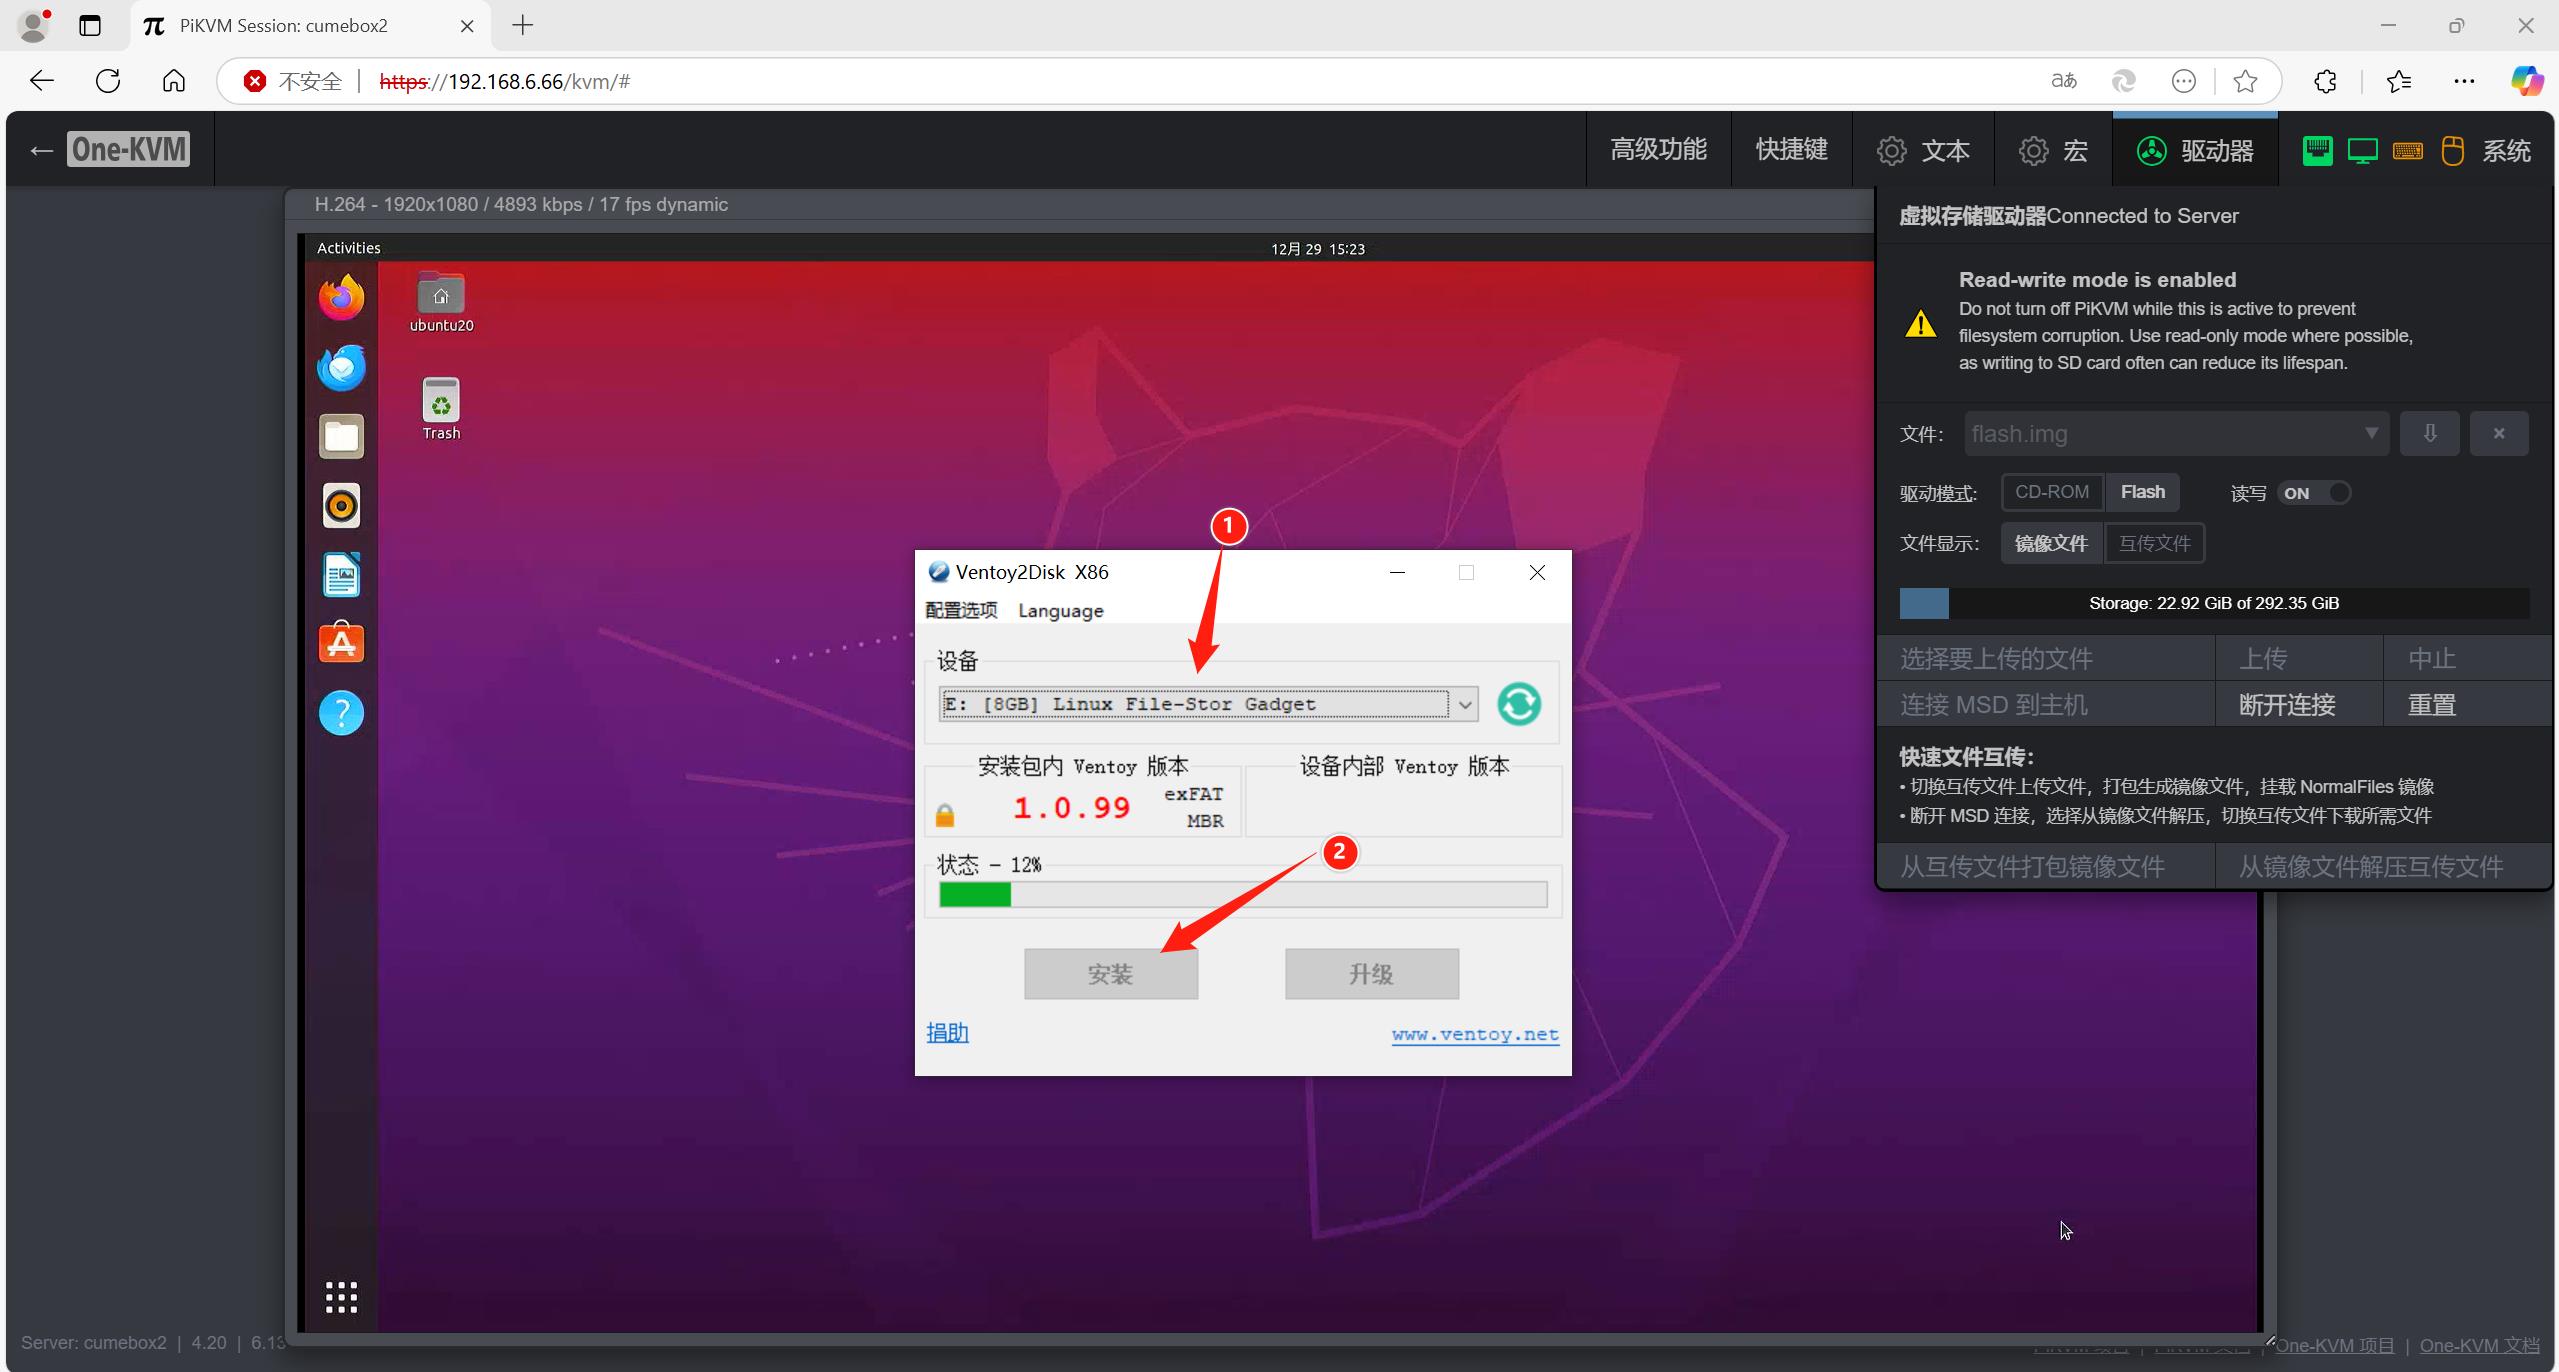
Task: Select CD-ROM drive mode
Action: coord(2052,492)
